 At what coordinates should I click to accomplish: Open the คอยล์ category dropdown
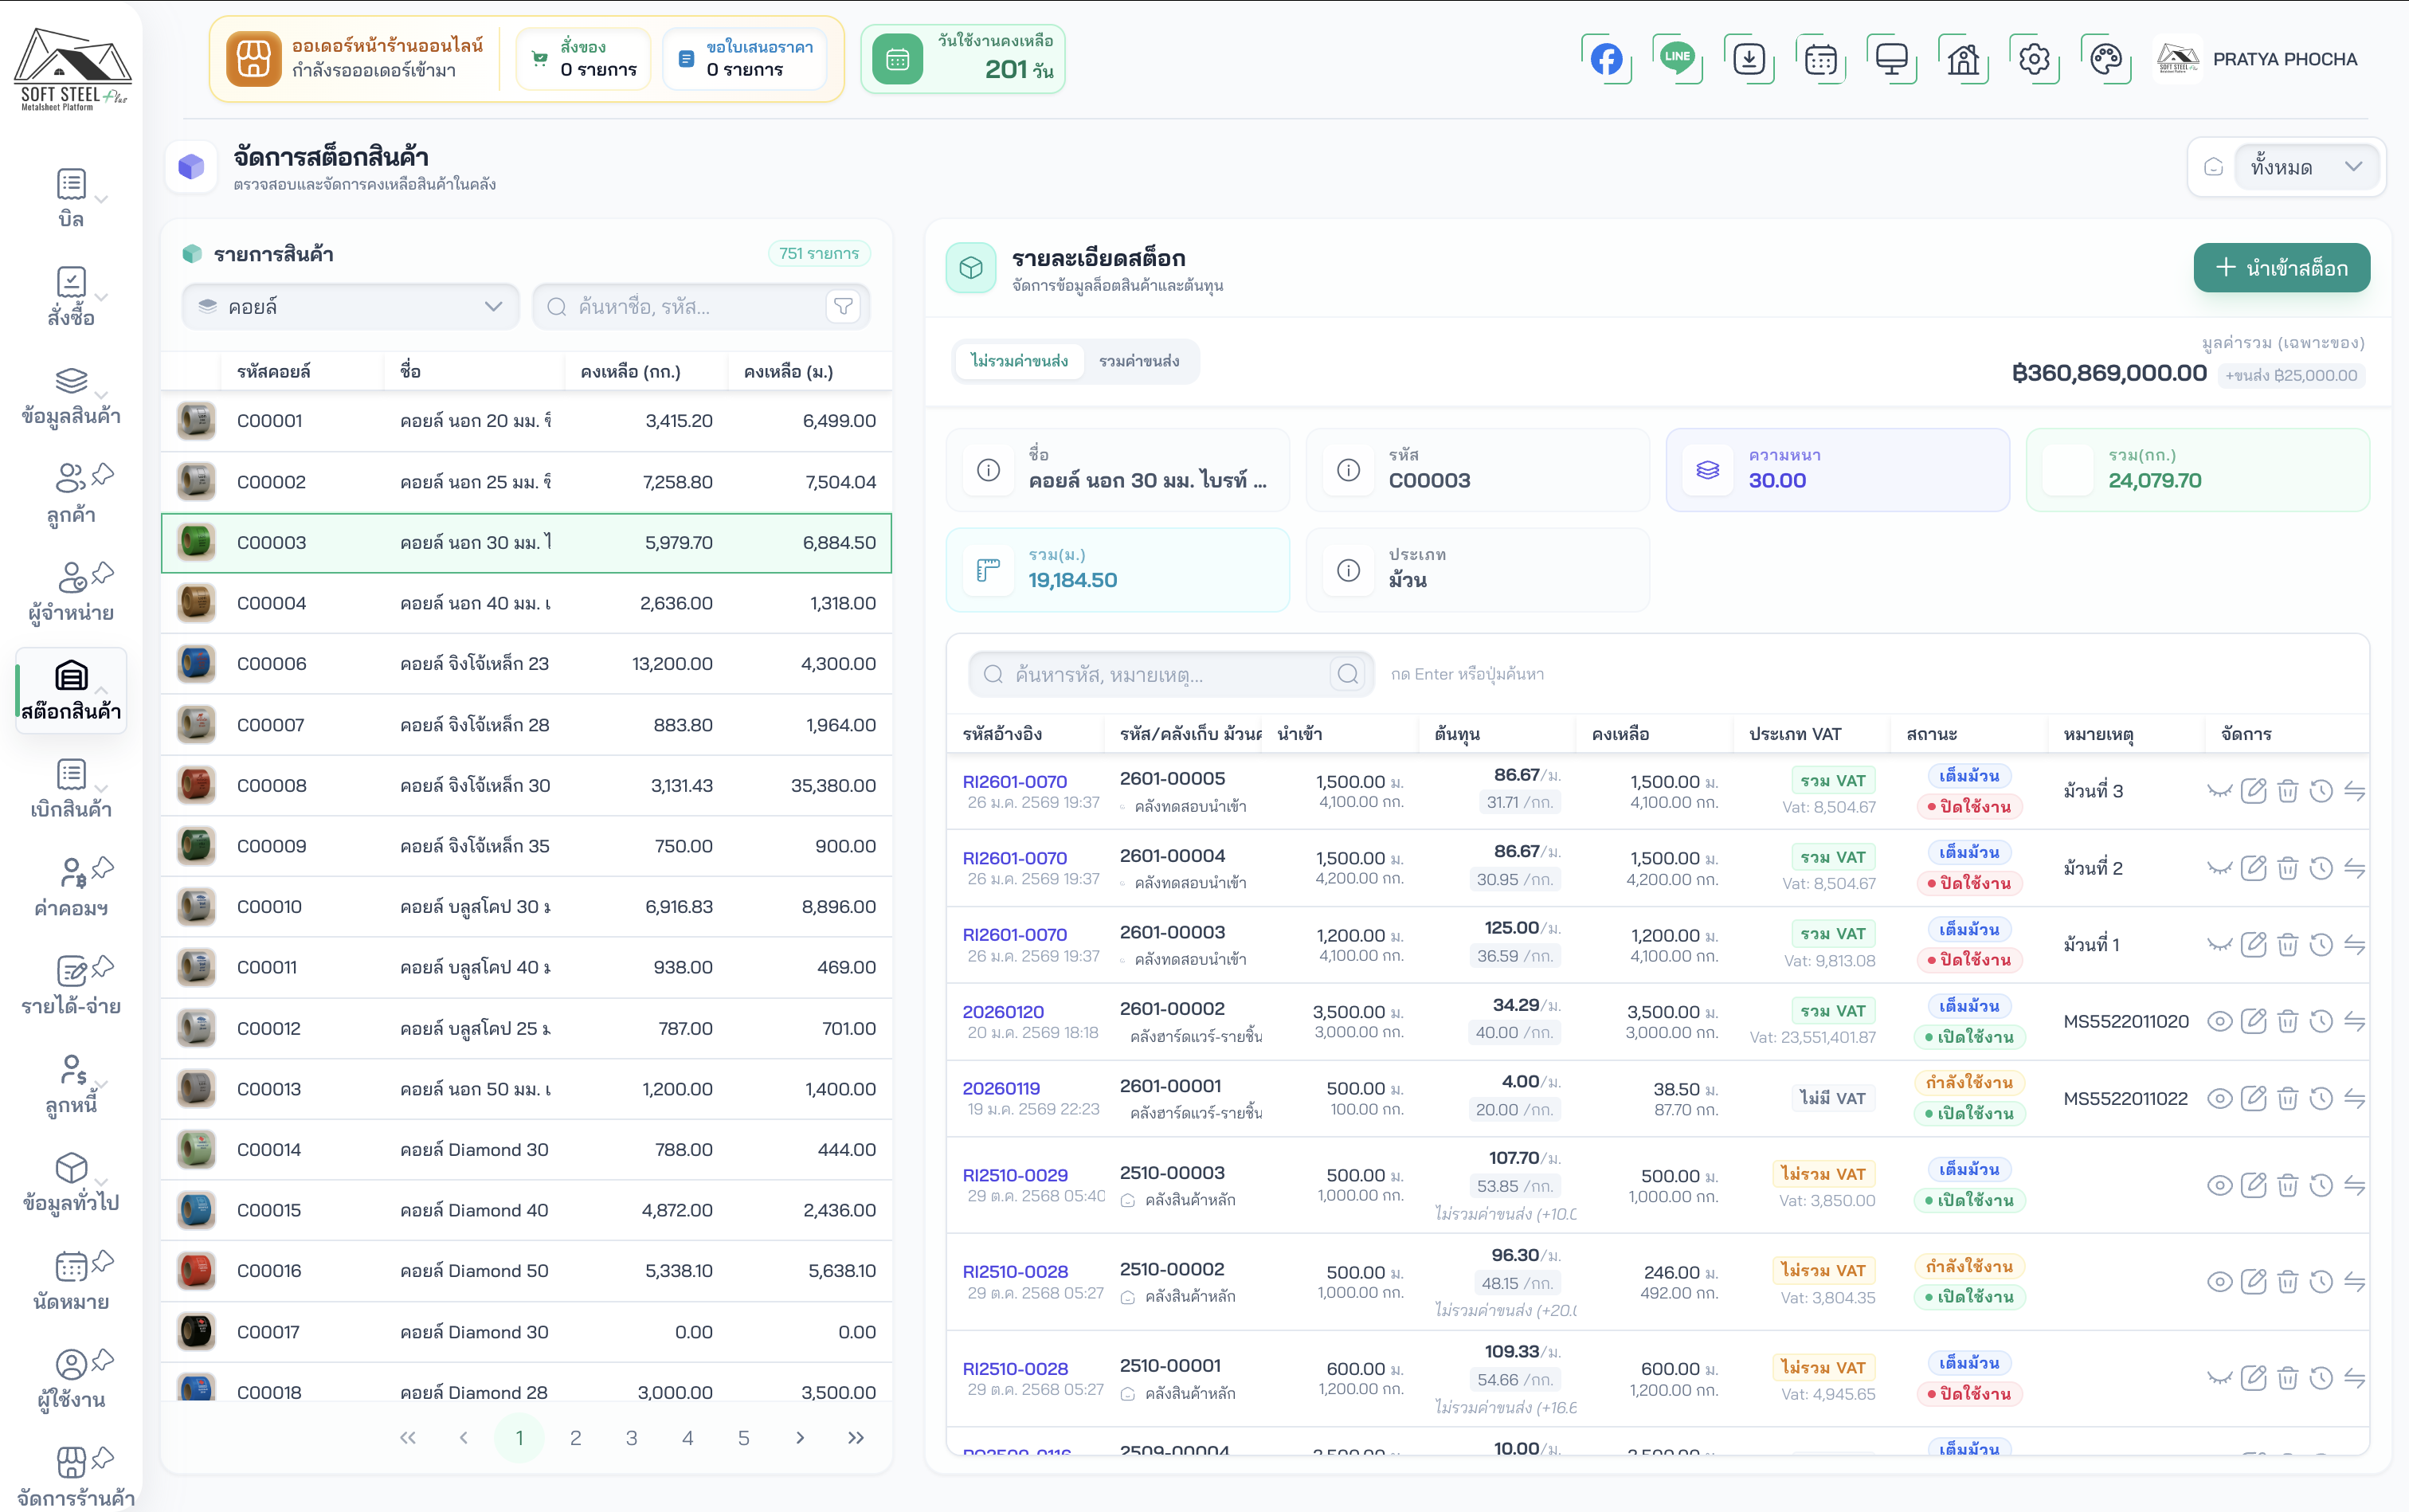(x=350, y=306)
